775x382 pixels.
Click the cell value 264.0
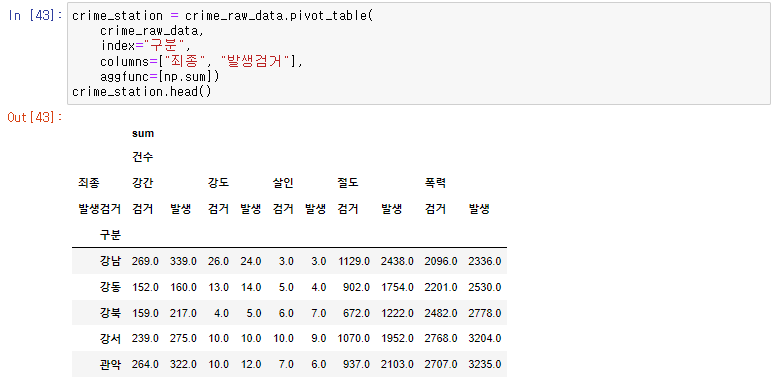pyautogui.click(x=145, y=364)
